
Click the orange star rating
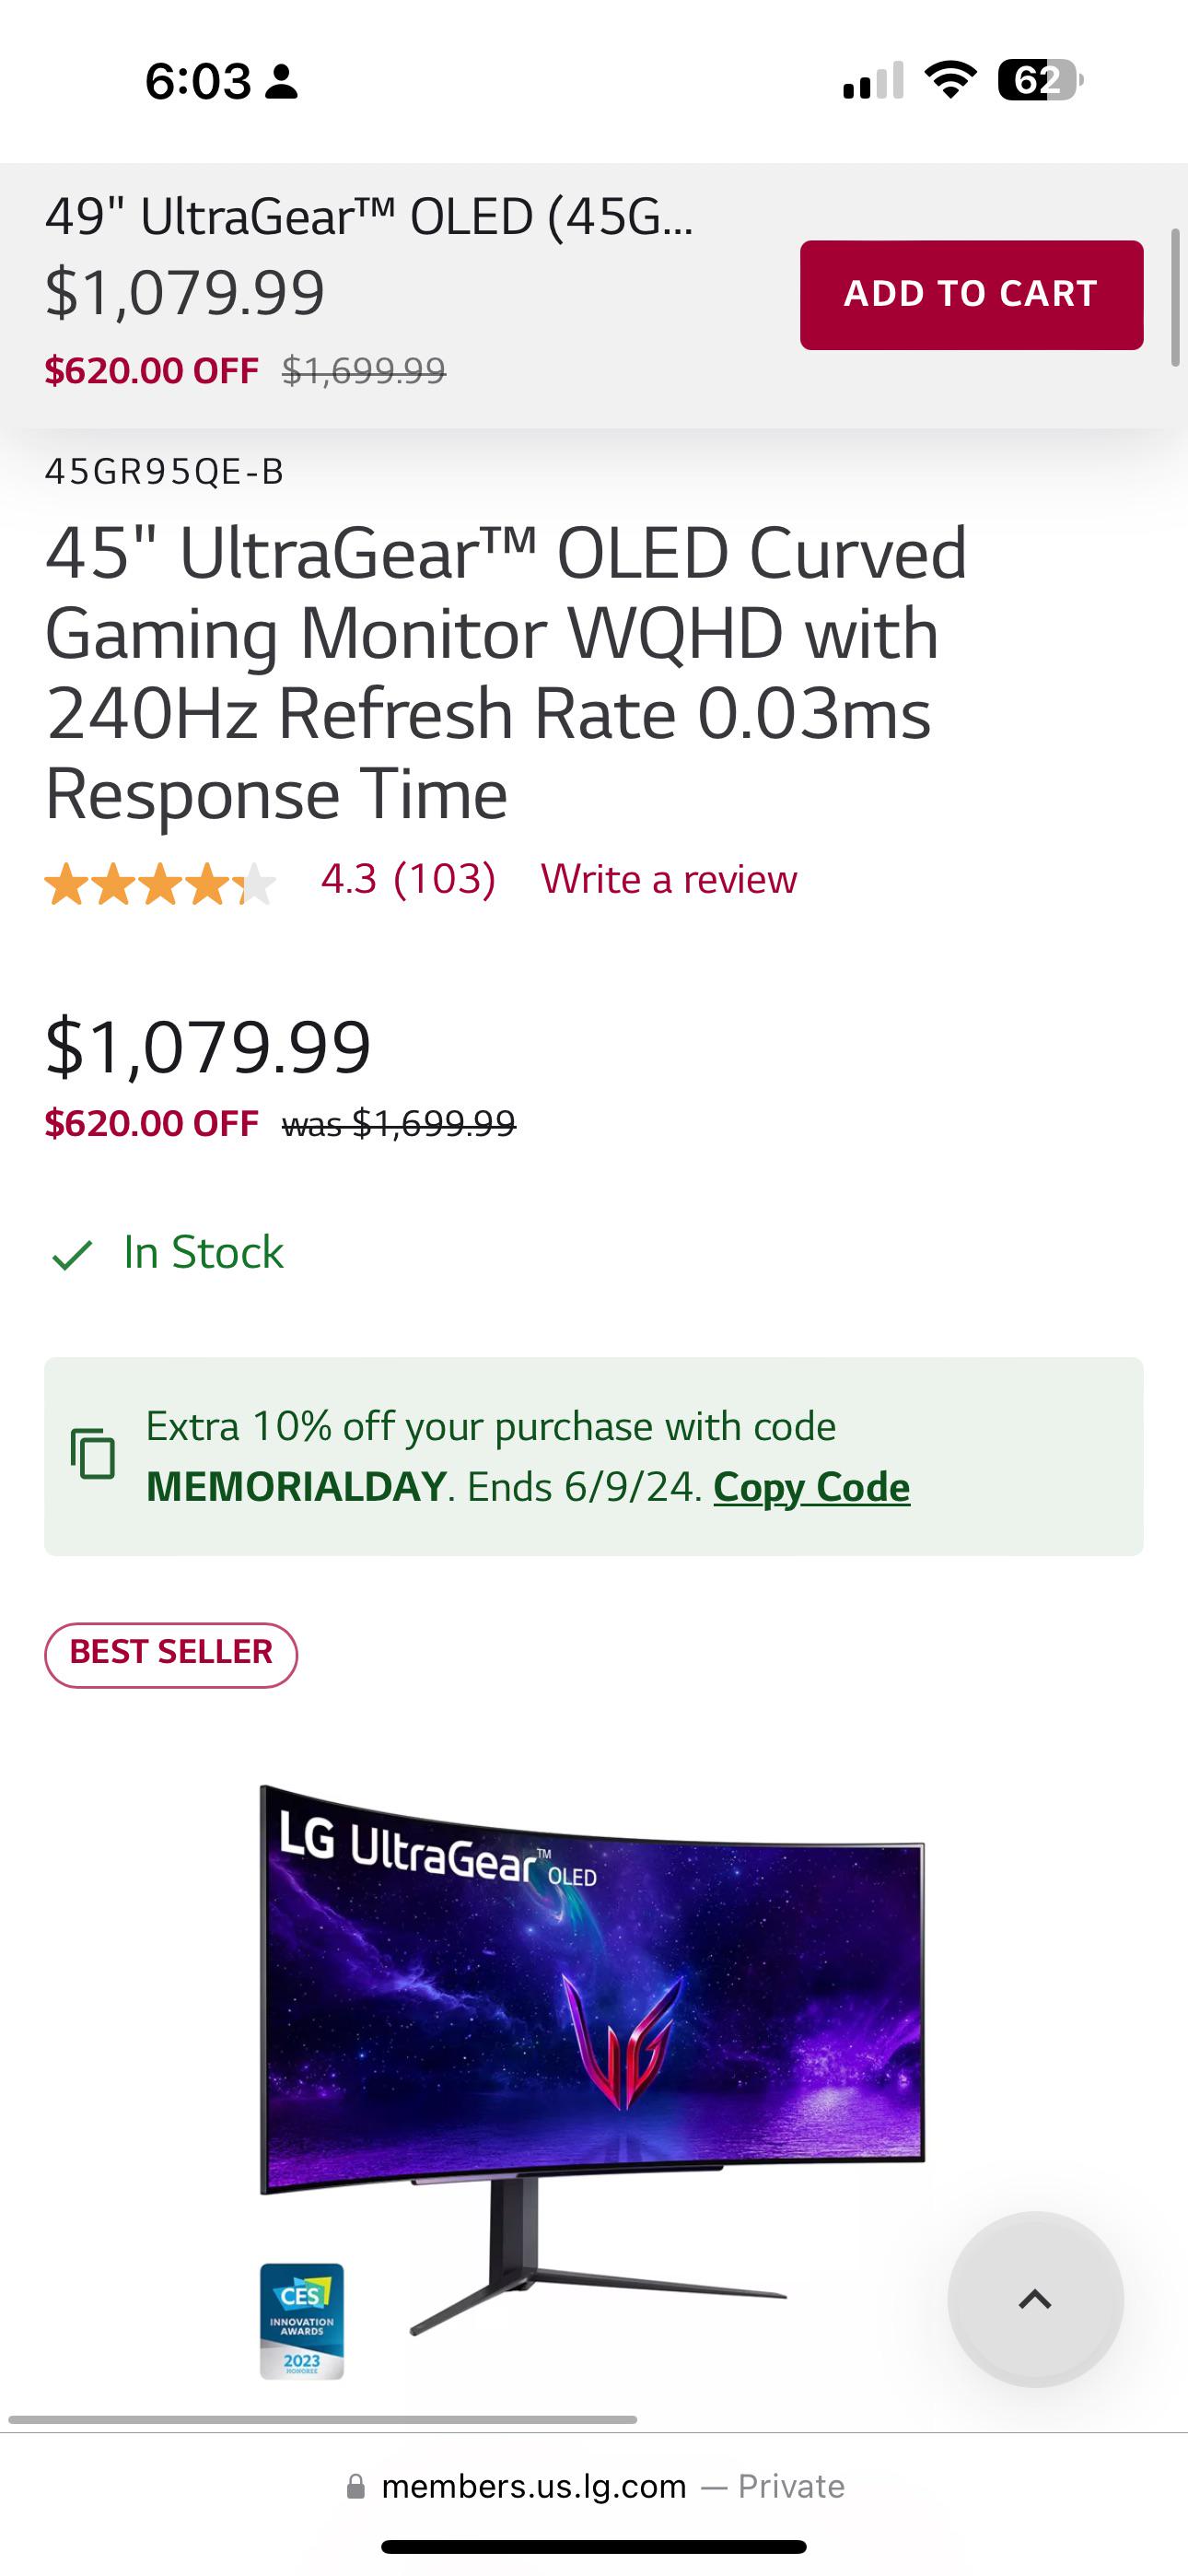(x=160, y=884)
